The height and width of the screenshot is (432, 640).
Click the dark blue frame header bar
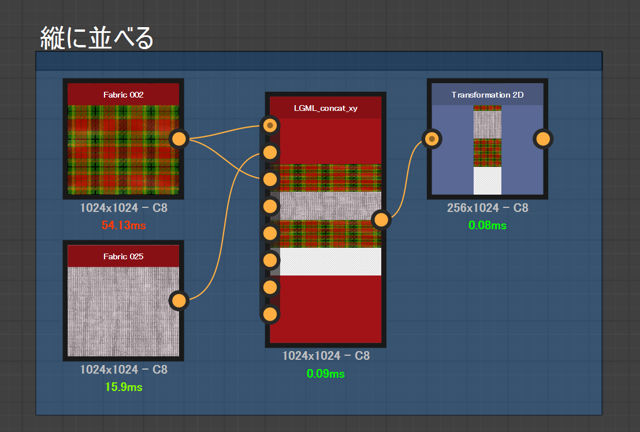point(318,61)
